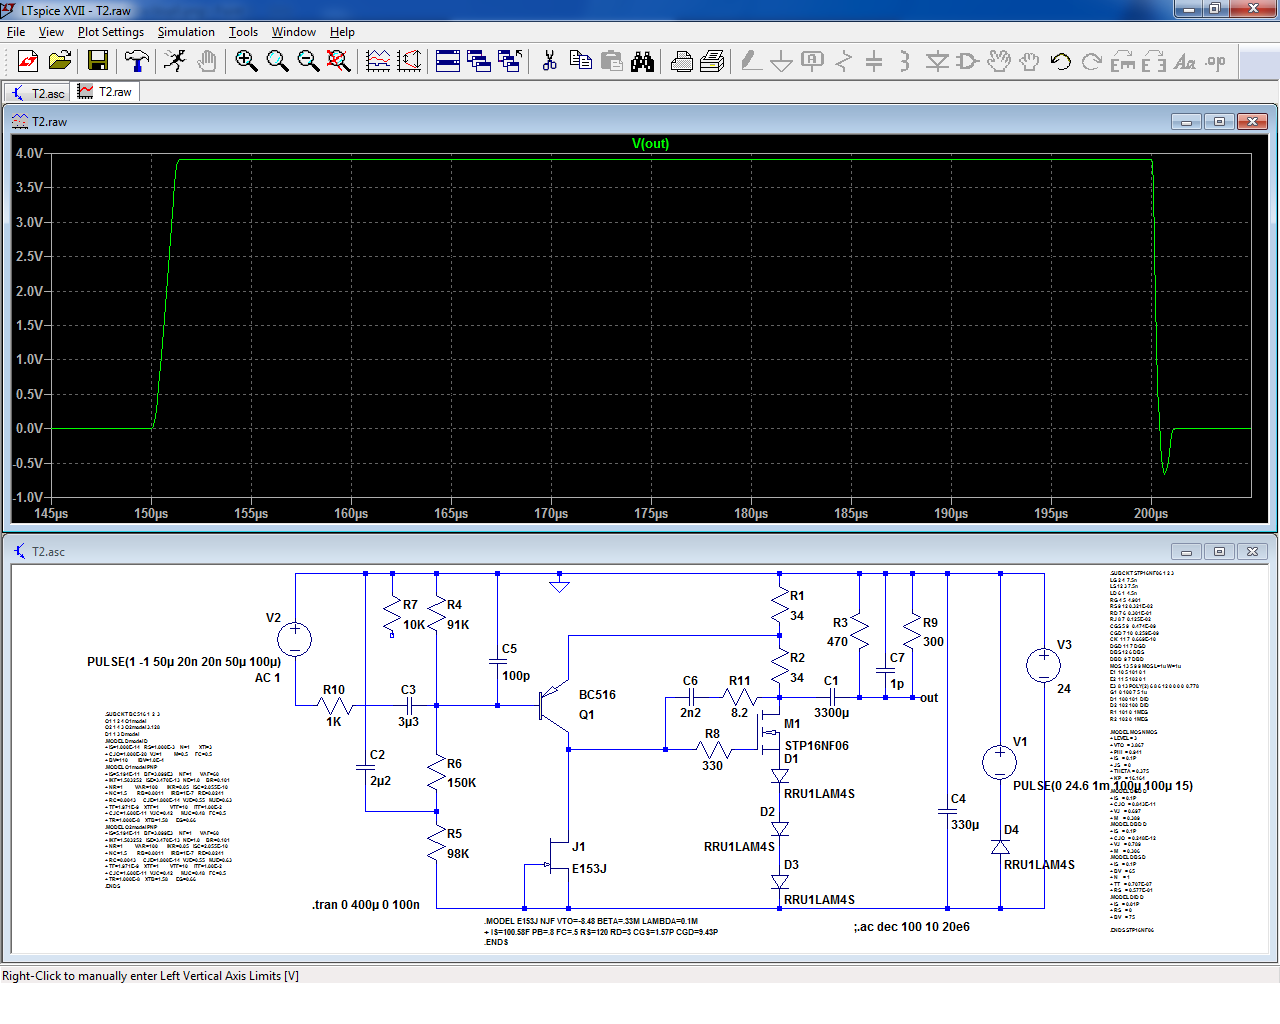Click the Zoom Out magnifier with minus sign

tap(308, 62)
